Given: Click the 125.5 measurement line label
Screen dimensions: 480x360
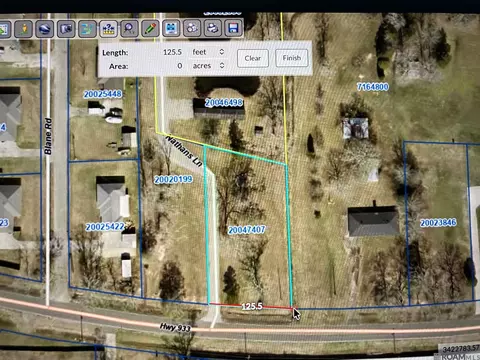Looking at the screenshot, I should click(x=252, y=306).
